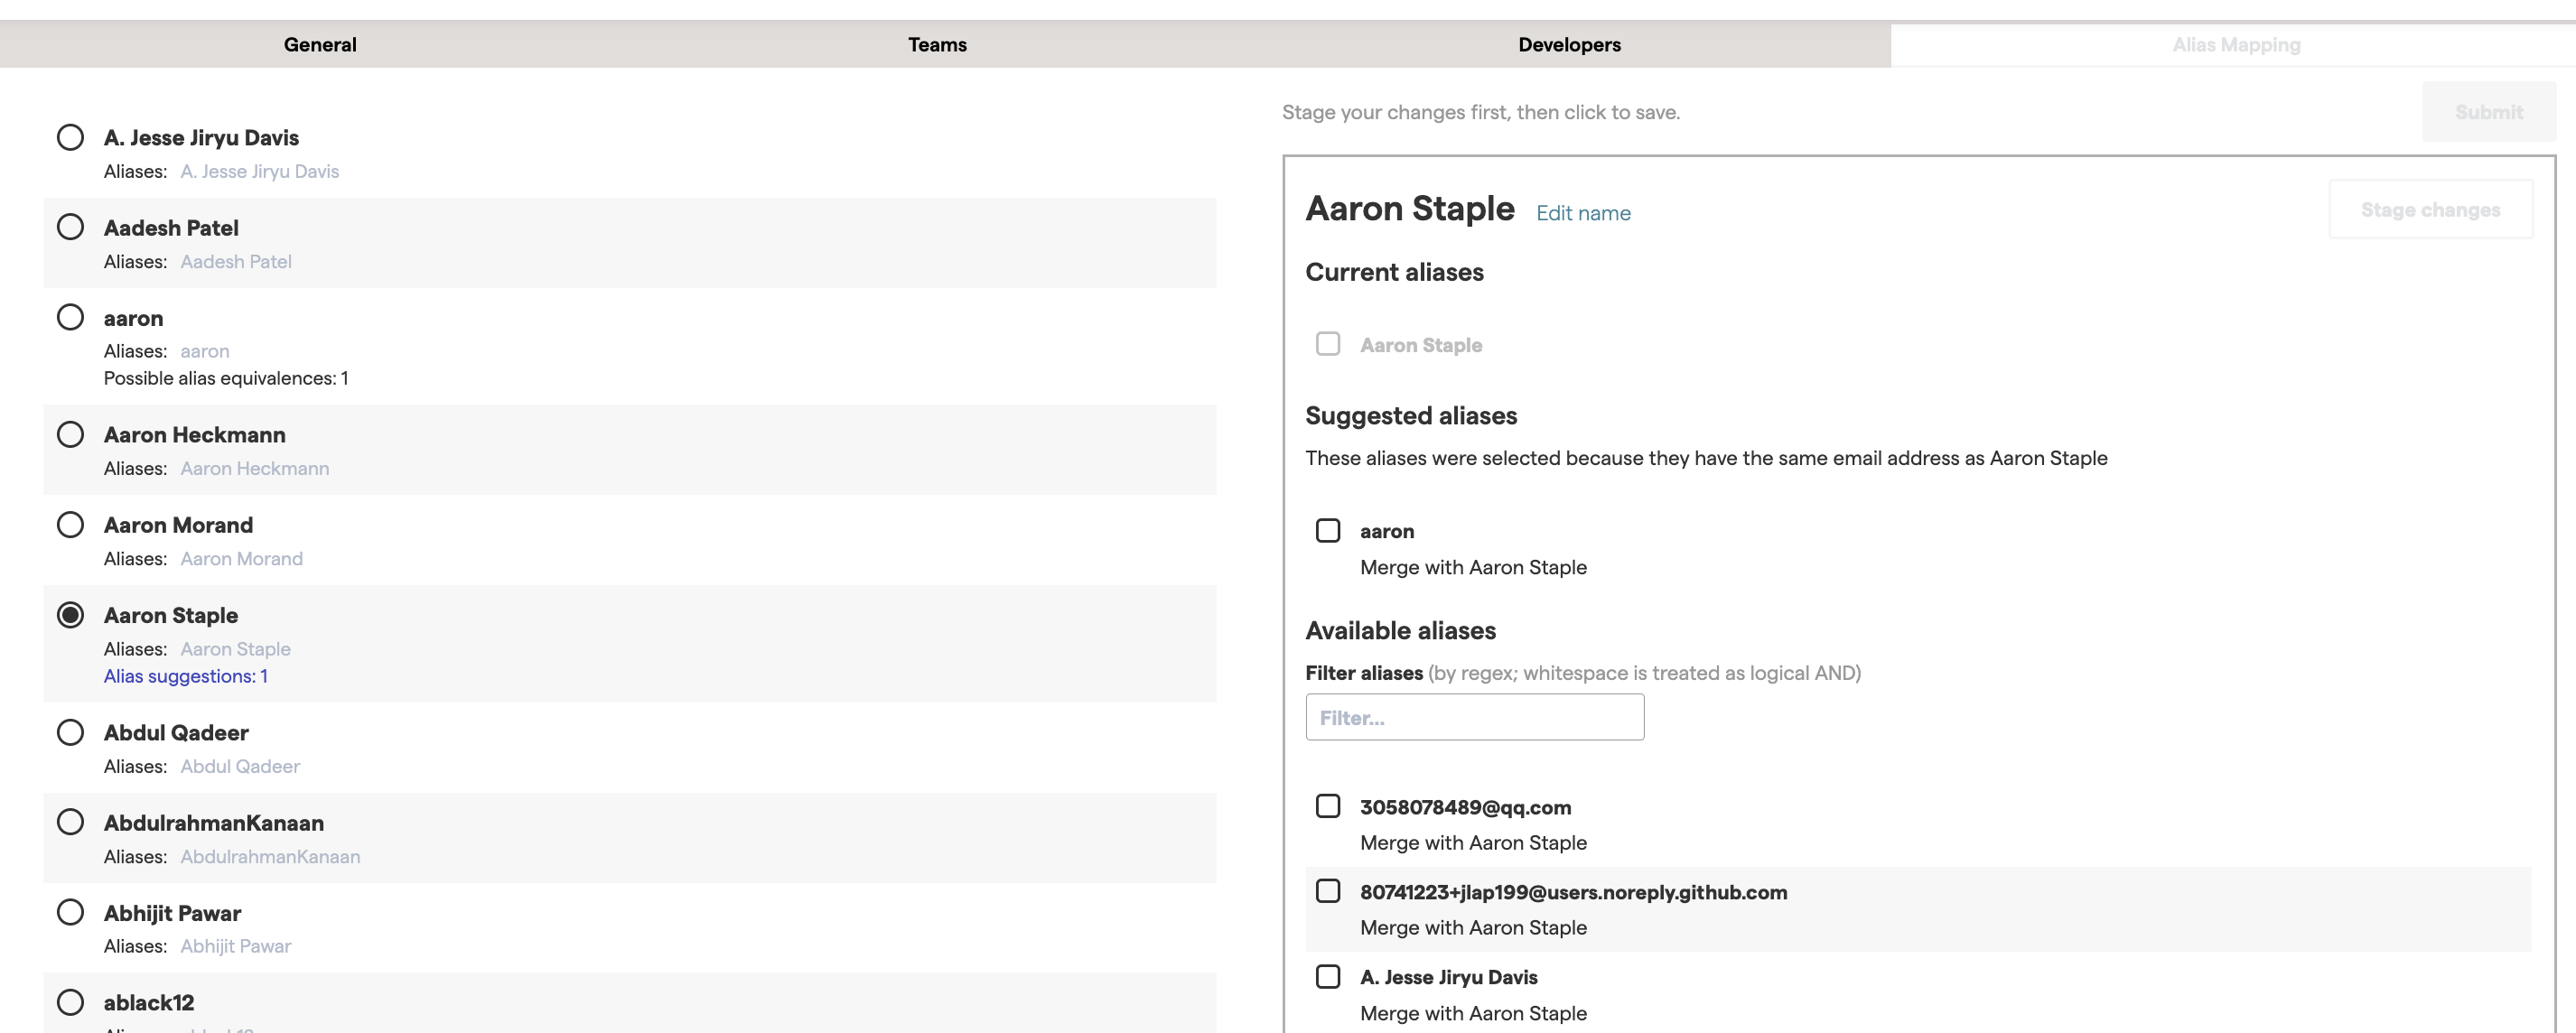Viewport: 2576px width, 1033px height.
Task: Enable merge for 80741223+jlap199 alias
Action: pyautogui.click(x=1328, y=890)
